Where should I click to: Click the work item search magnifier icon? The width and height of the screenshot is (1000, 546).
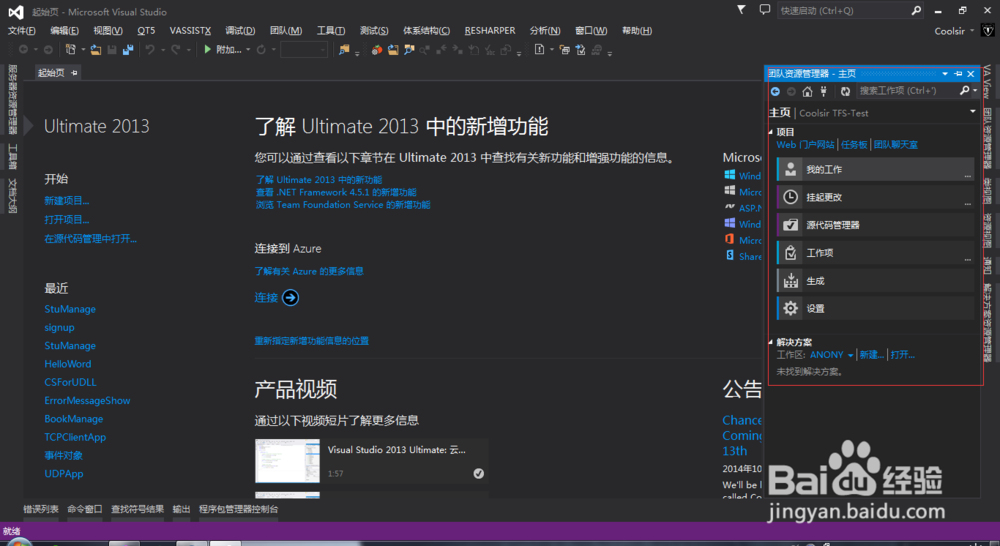[x=964, y=91]
